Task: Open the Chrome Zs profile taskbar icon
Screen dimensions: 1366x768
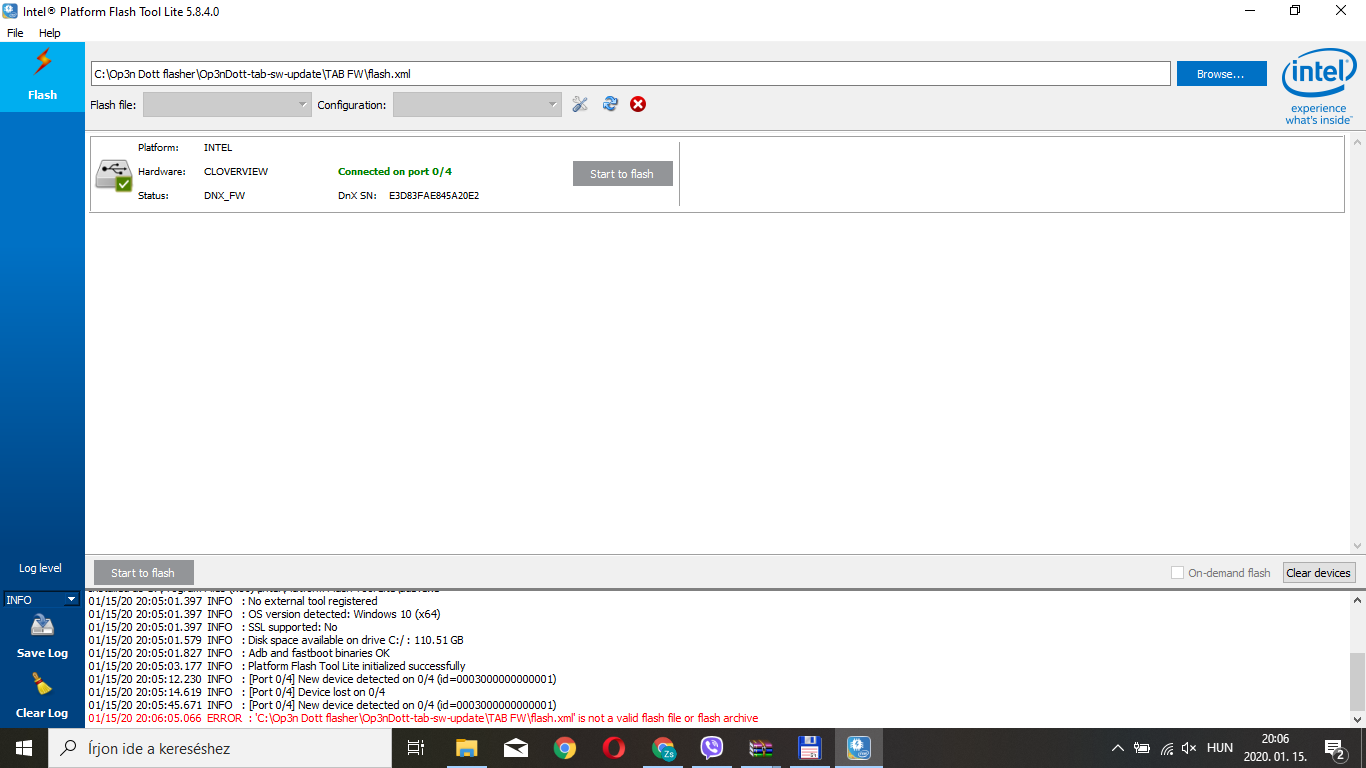Action: point(663,748)
